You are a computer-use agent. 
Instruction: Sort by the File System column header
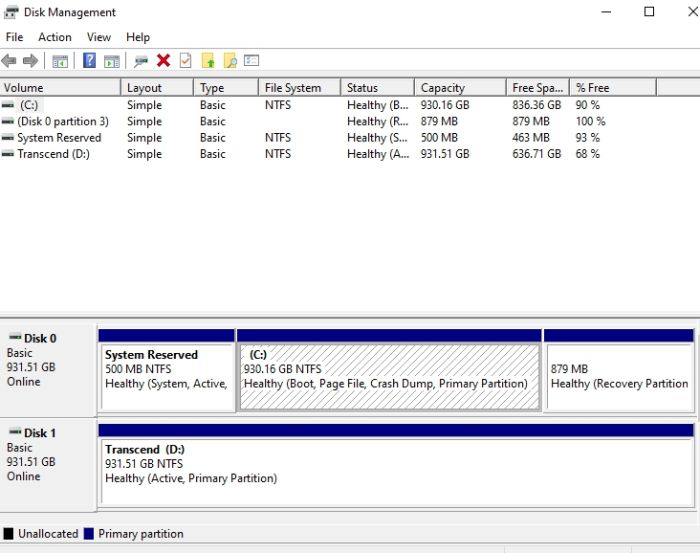pos(300,87)
